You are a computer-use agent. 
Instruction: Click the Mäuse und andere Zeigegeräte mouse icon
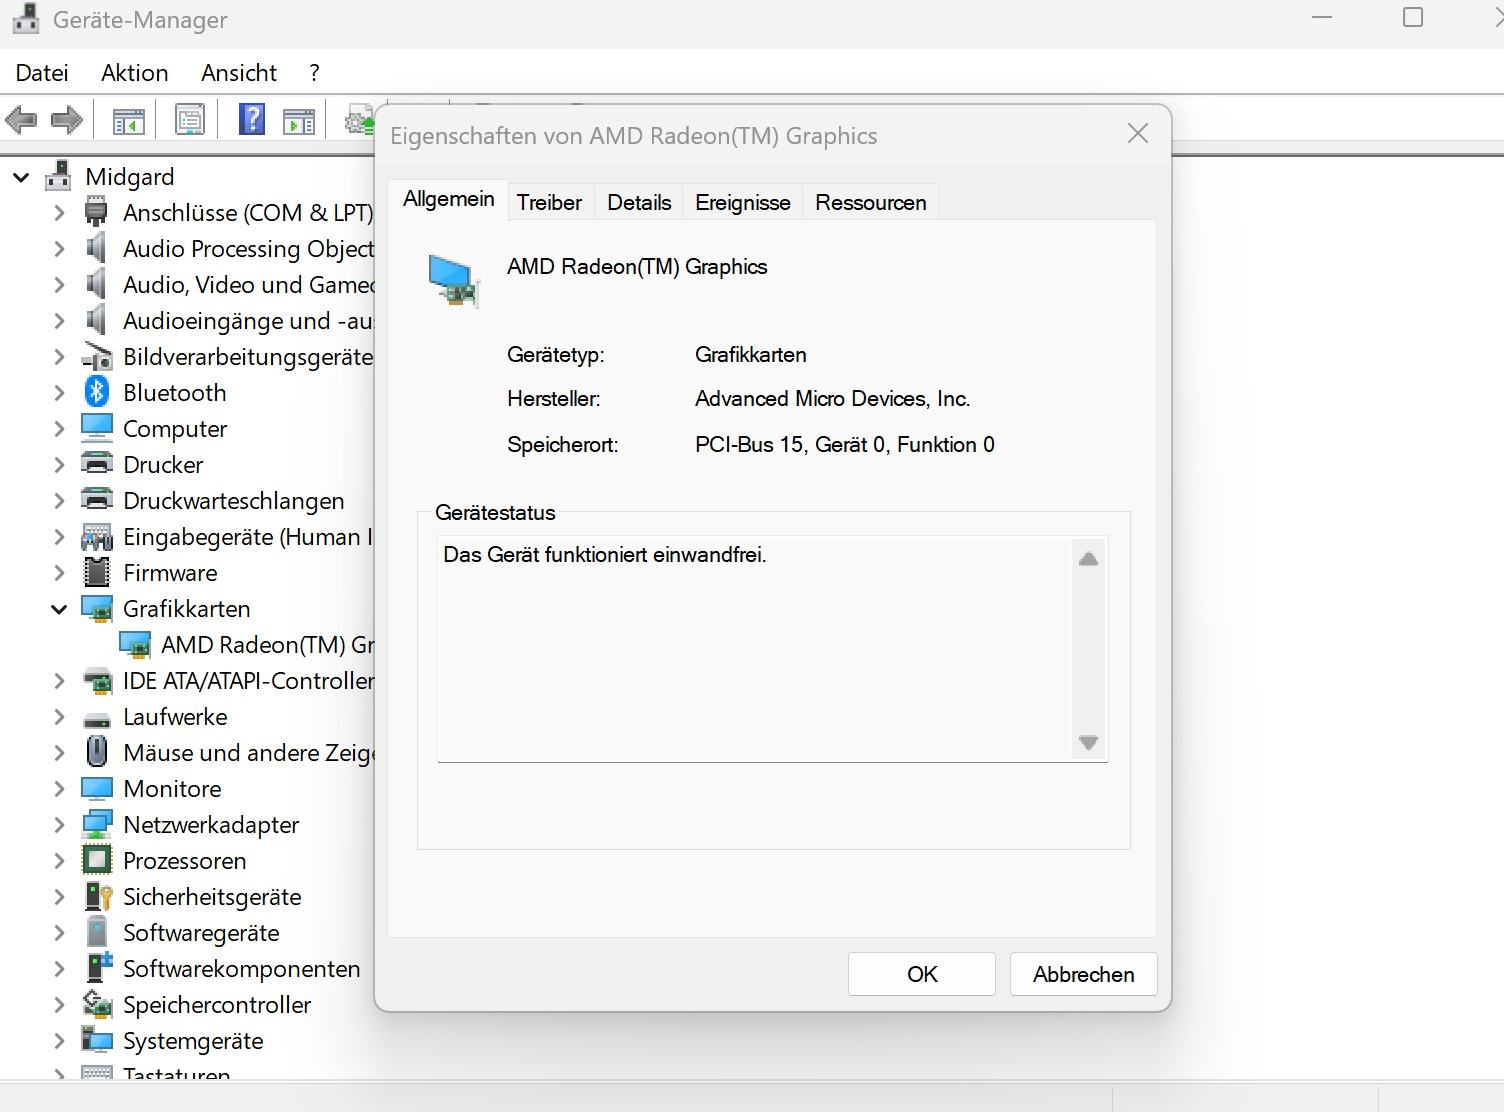point(96,751)
